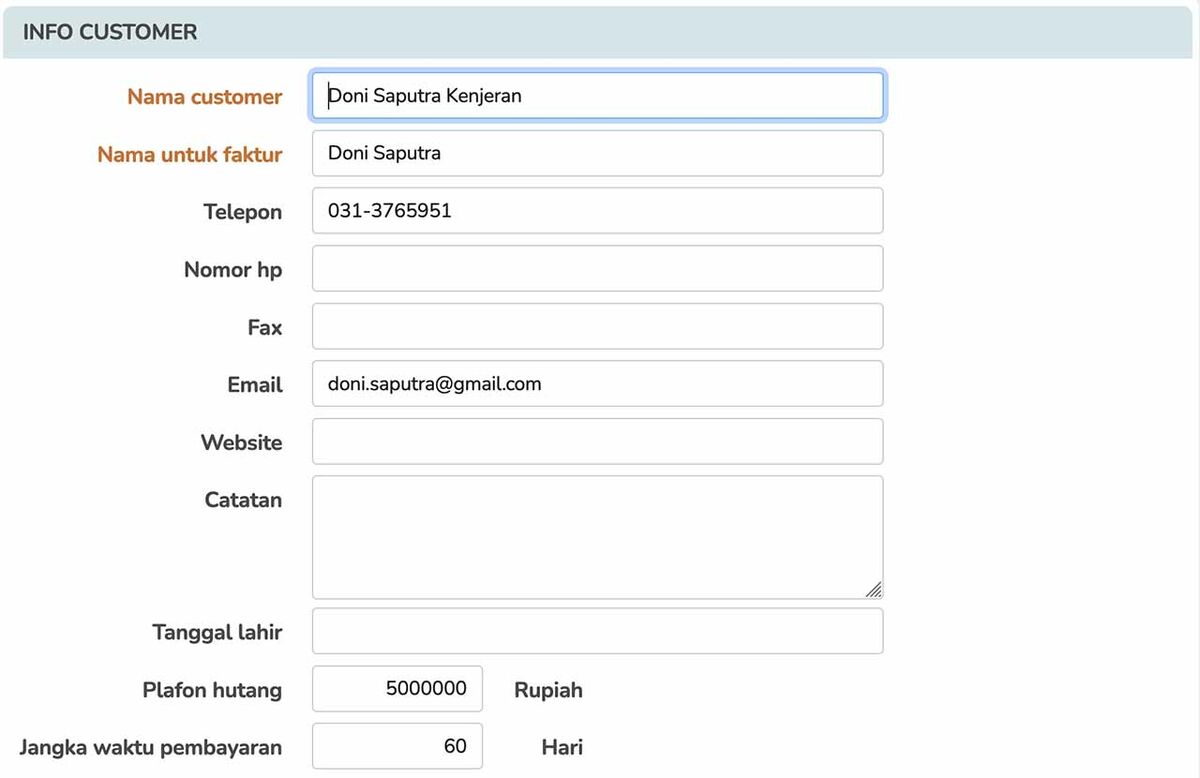
Task: Click the Plafon hutang field showing 5000000
Action: tap(397, 689)
